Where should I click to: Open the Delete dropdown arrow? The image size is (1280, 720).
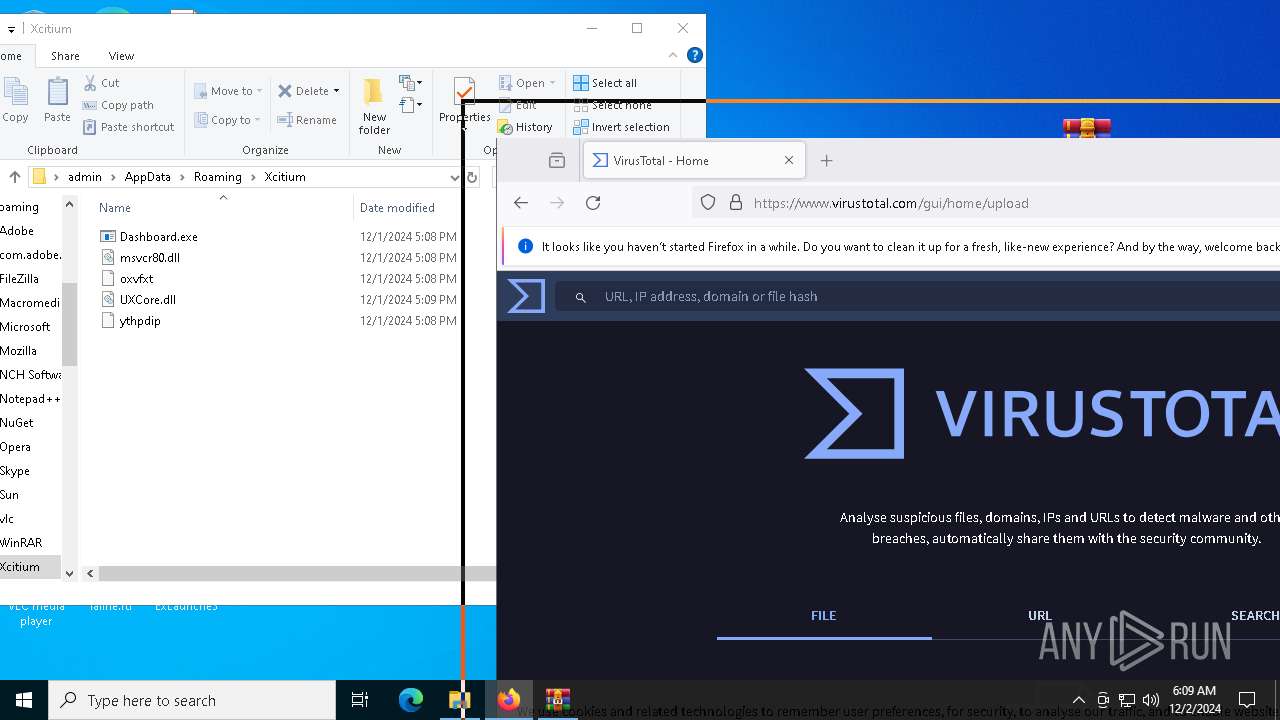(x=337, y=91)
